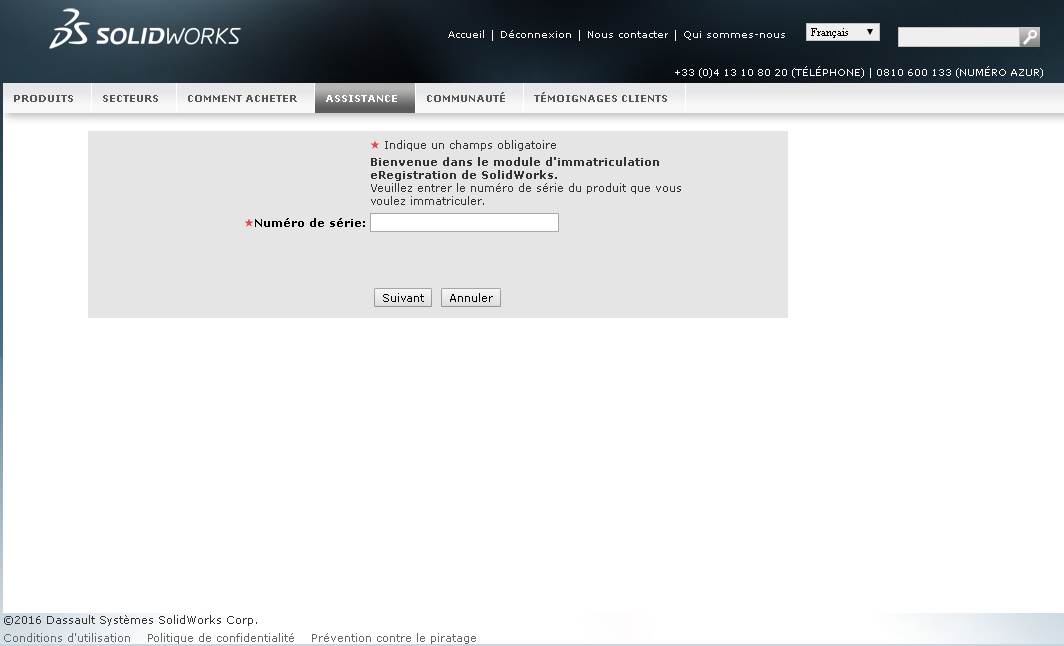
Task: Open the Communauté menu
Action: (466, 98)
